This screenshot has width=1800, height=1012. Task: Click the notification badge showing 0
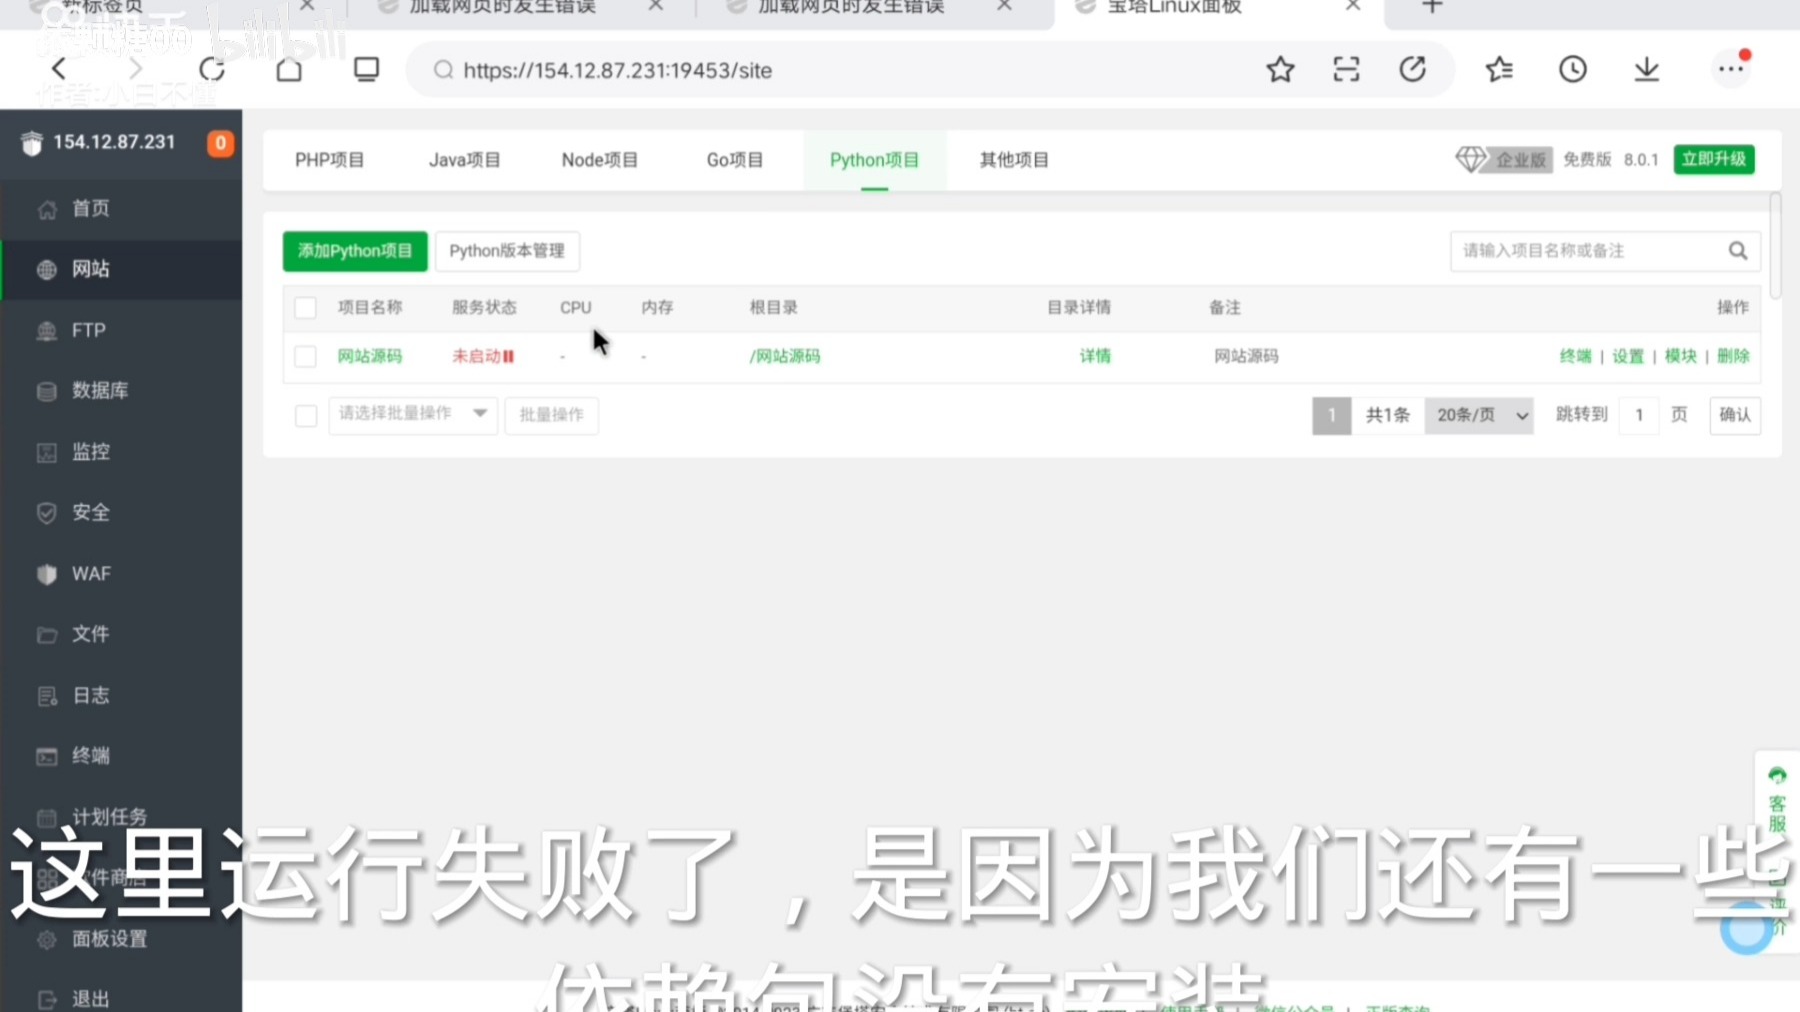(220, 143)
